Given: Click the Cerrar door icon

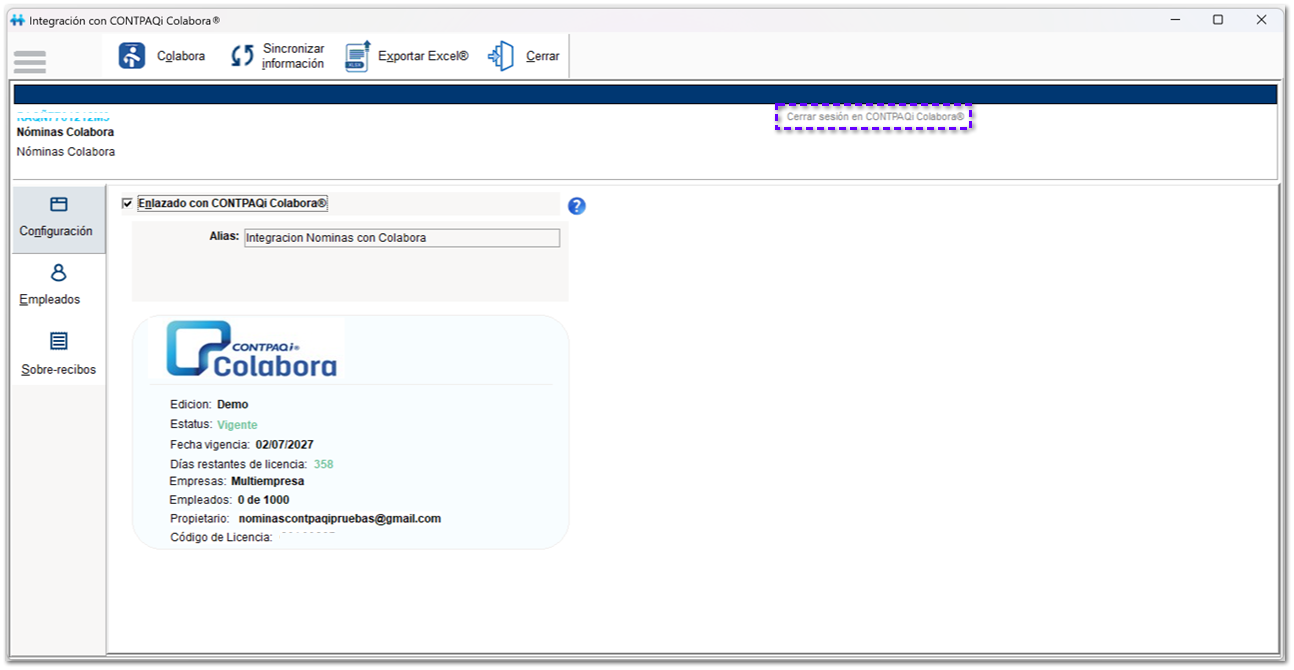Looking at the screenshot, I should pos(501,56).
